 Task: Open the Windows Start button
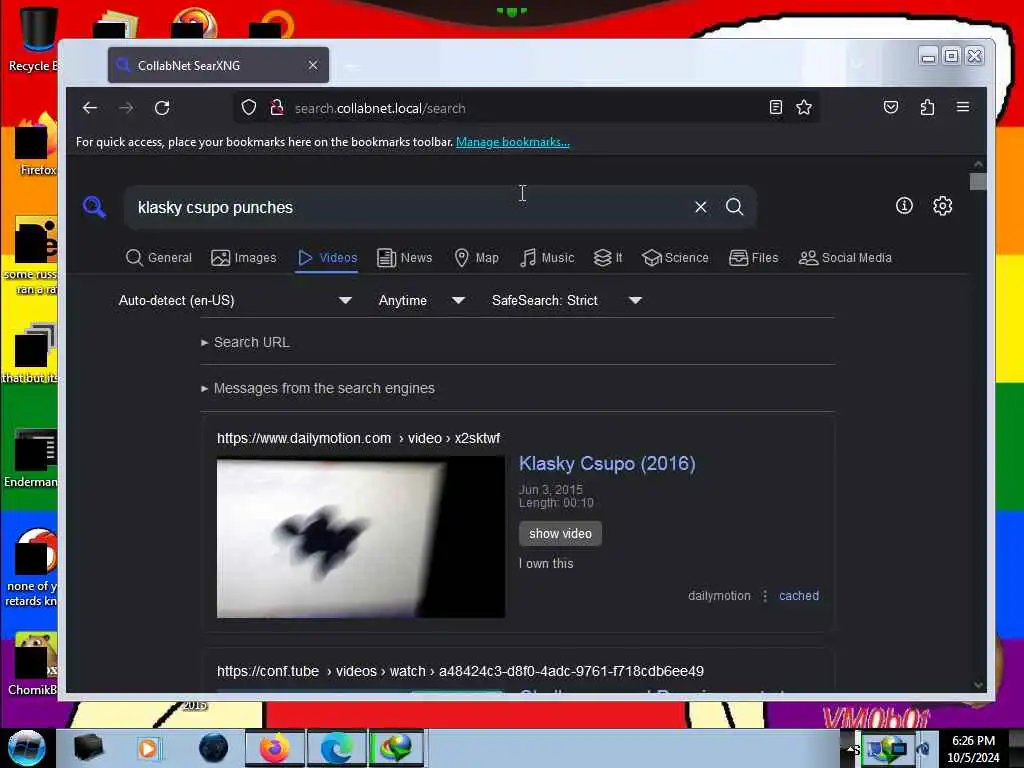26,748
